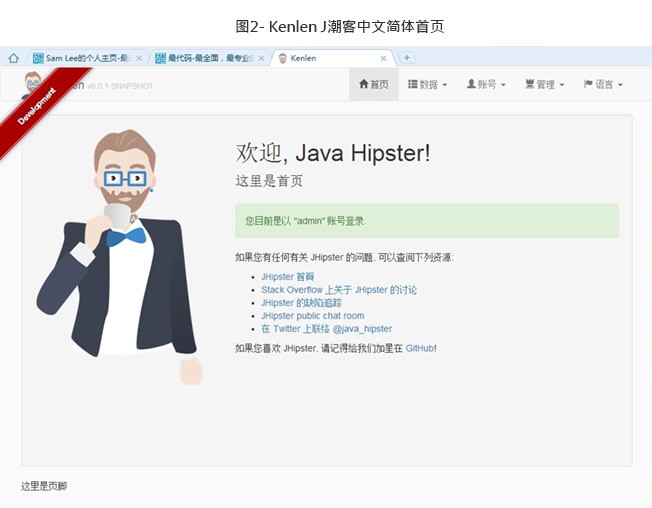
Task: Open the Stack Overflow JHipster discussion link
Action: click(339, 290)
